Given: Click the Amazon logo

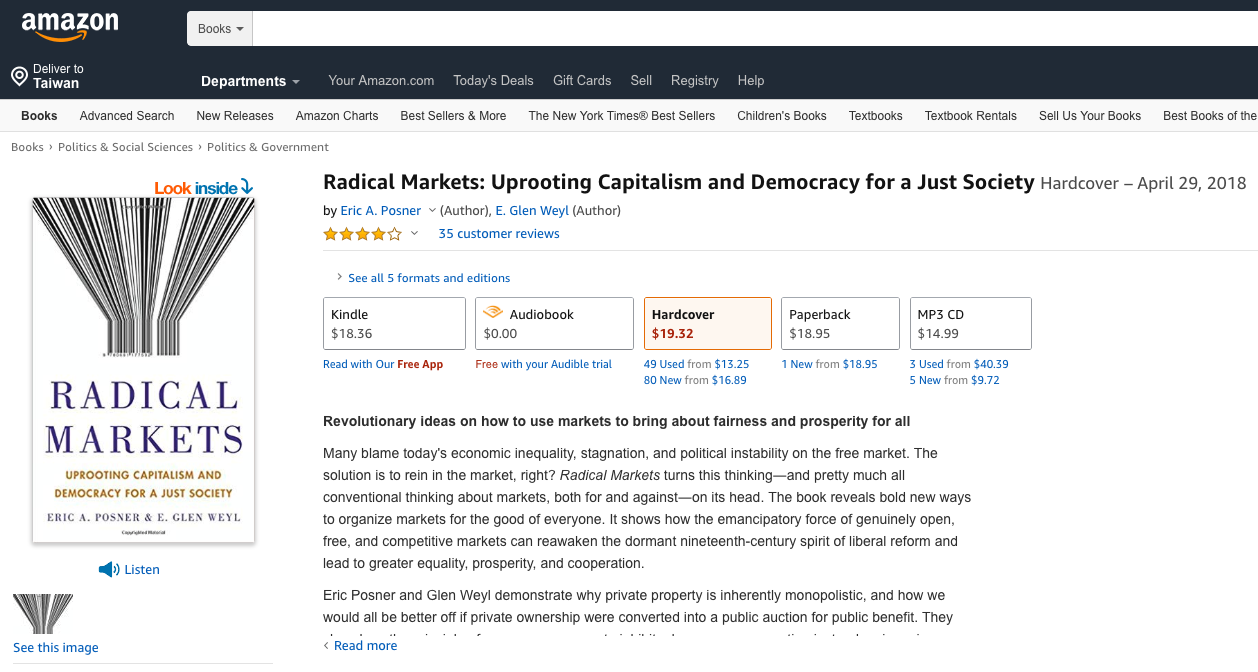Looking at the screenshot, I should pyautogui.click(x=70, y=26).
